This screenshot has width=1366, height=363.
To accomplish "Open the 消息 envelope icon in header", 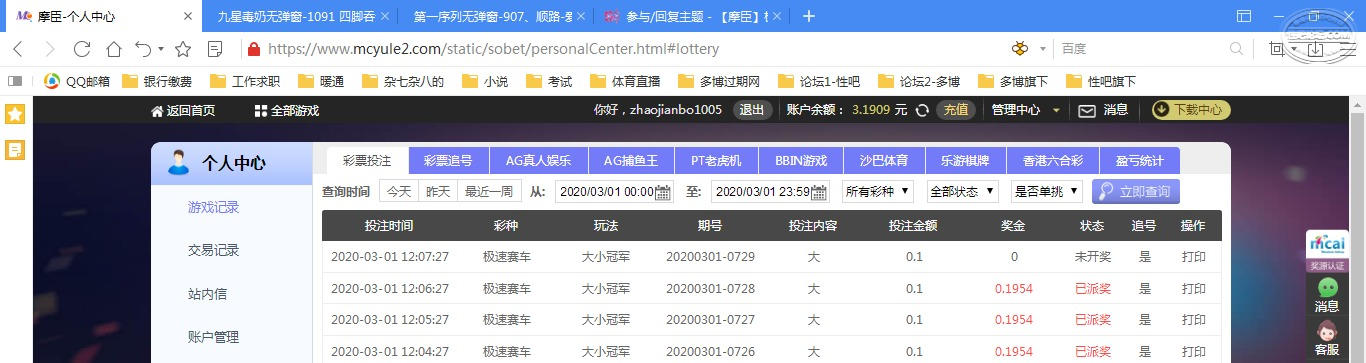I will (x=1087, y=111).
